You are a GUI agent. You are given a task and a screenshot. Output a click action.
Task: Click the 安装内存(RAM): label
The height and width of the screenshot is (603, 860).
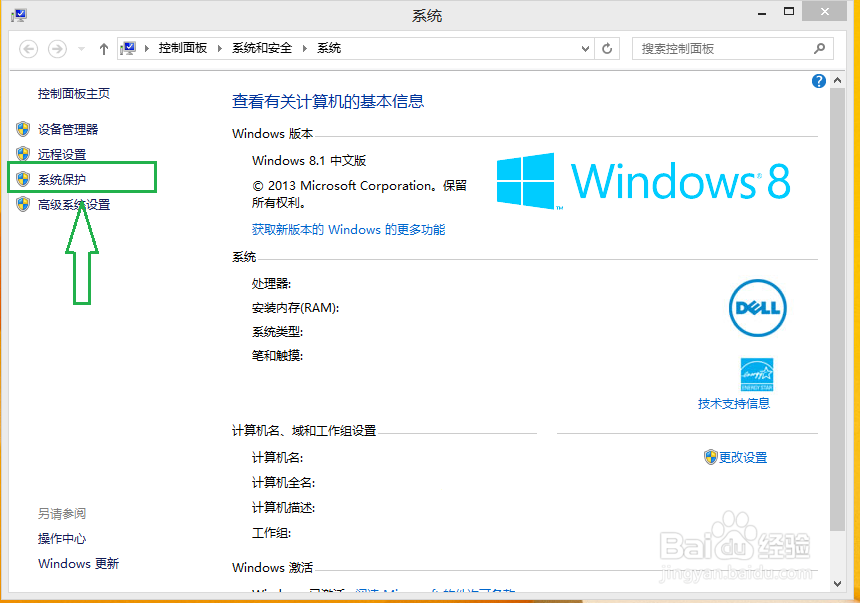pyautogui.click(x=296, y=308)
